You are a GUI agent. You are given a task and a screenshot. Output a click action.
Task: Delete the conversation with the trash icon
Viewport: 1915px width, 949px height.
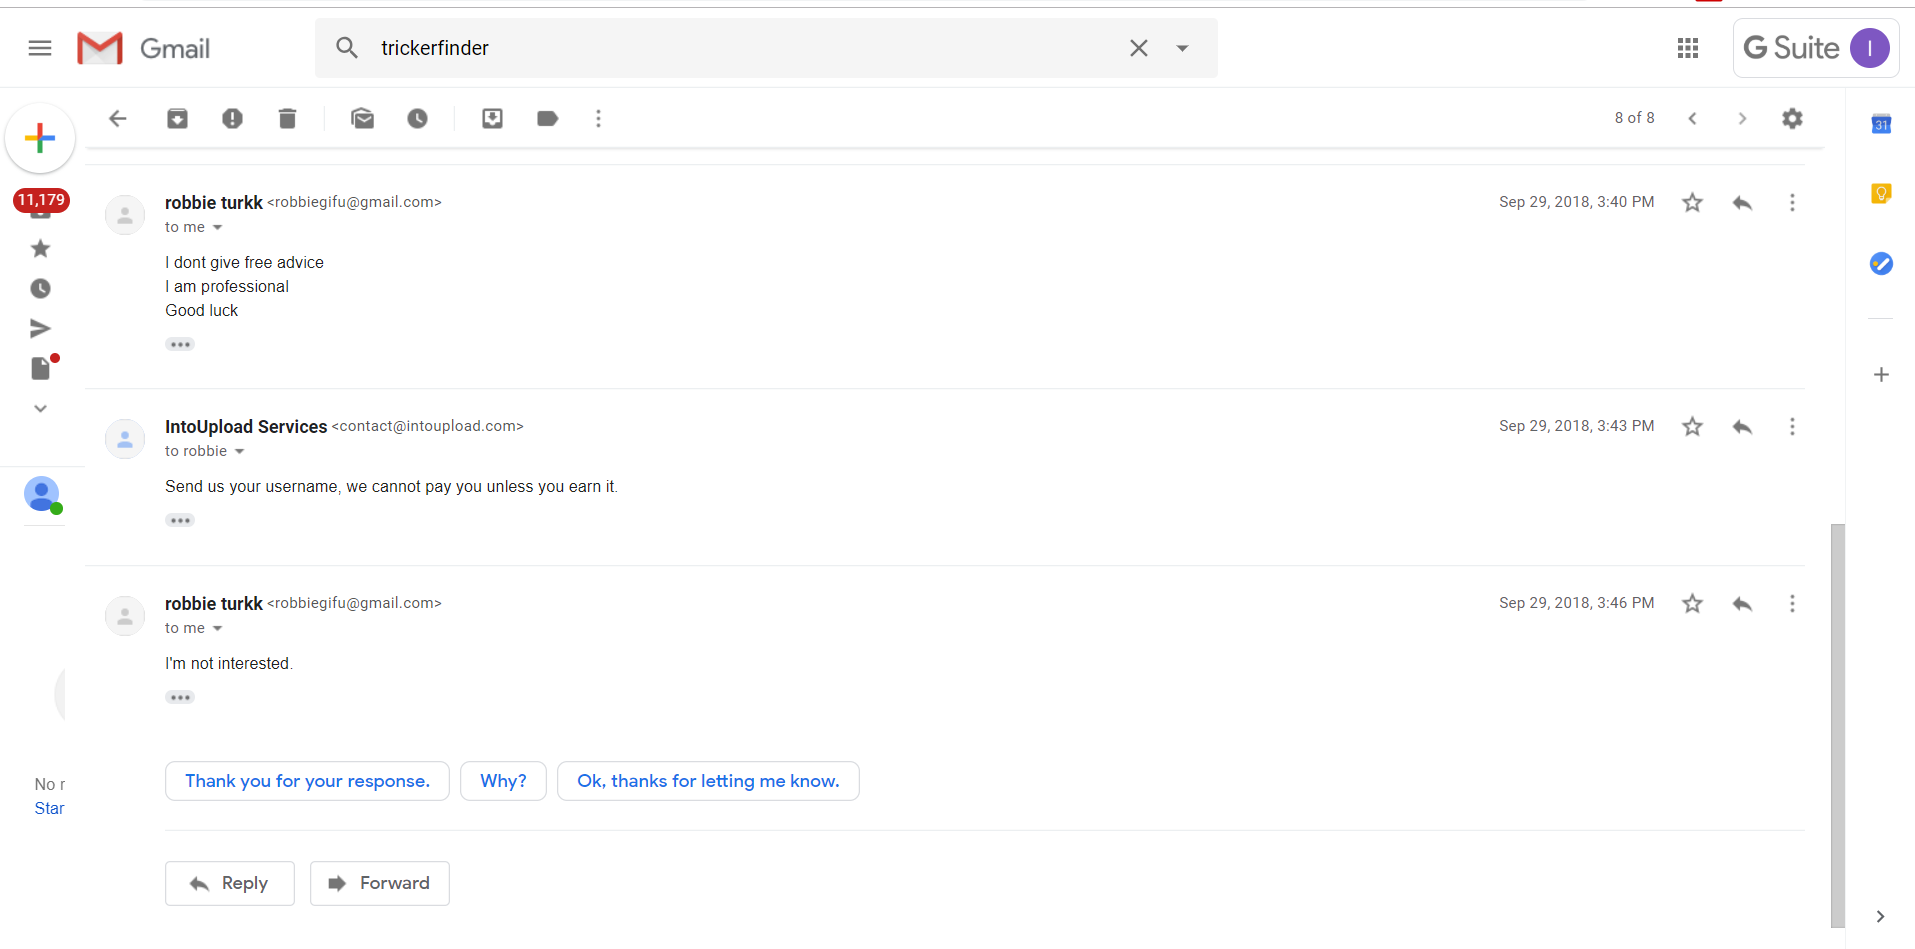pos(287,119)
